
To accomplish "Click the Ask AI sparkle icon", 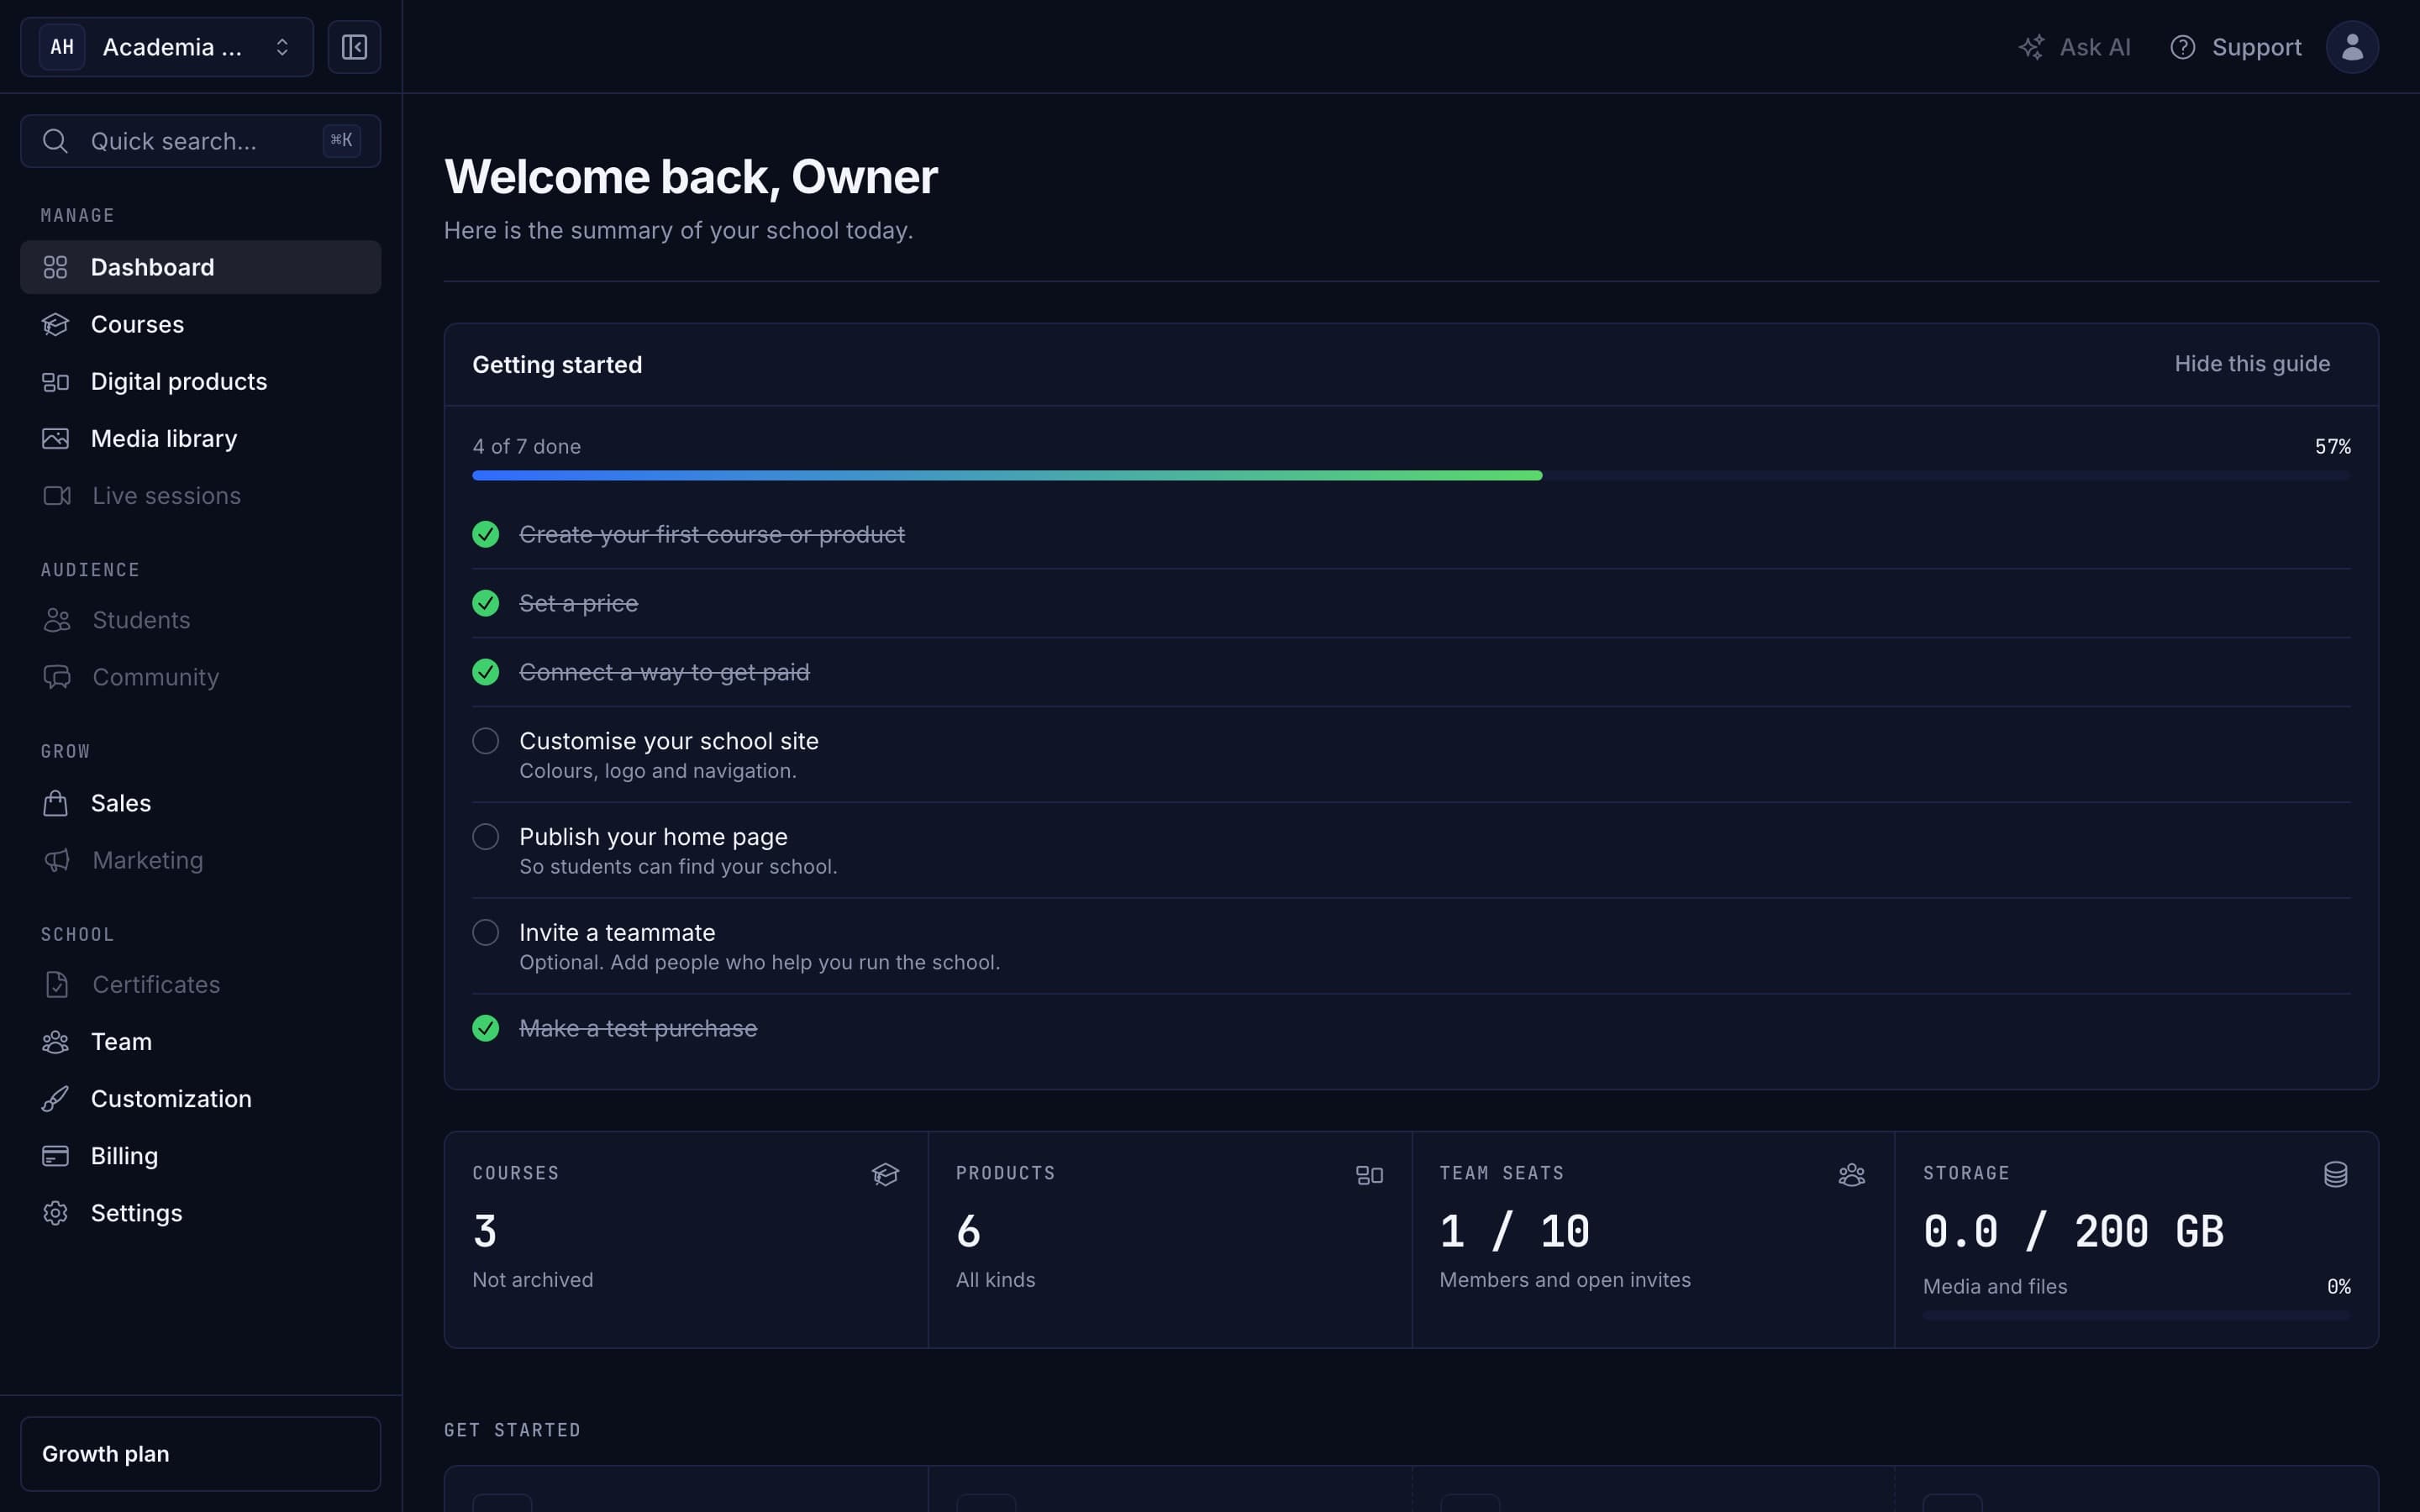I will [x=2031, y=47].
